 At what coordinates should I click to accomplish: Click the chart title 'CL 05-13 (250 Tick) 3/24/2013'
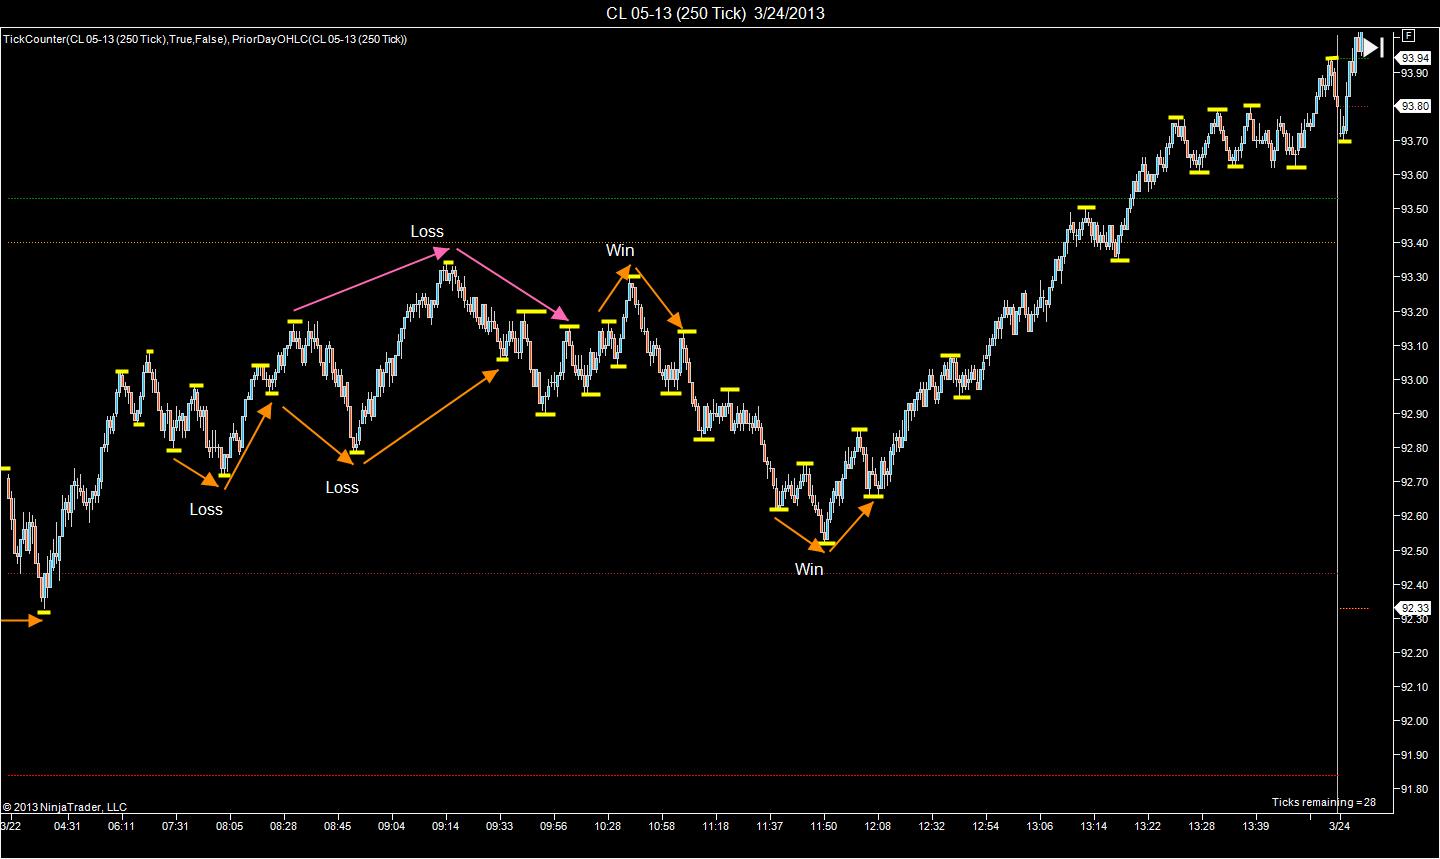(715, 13)
